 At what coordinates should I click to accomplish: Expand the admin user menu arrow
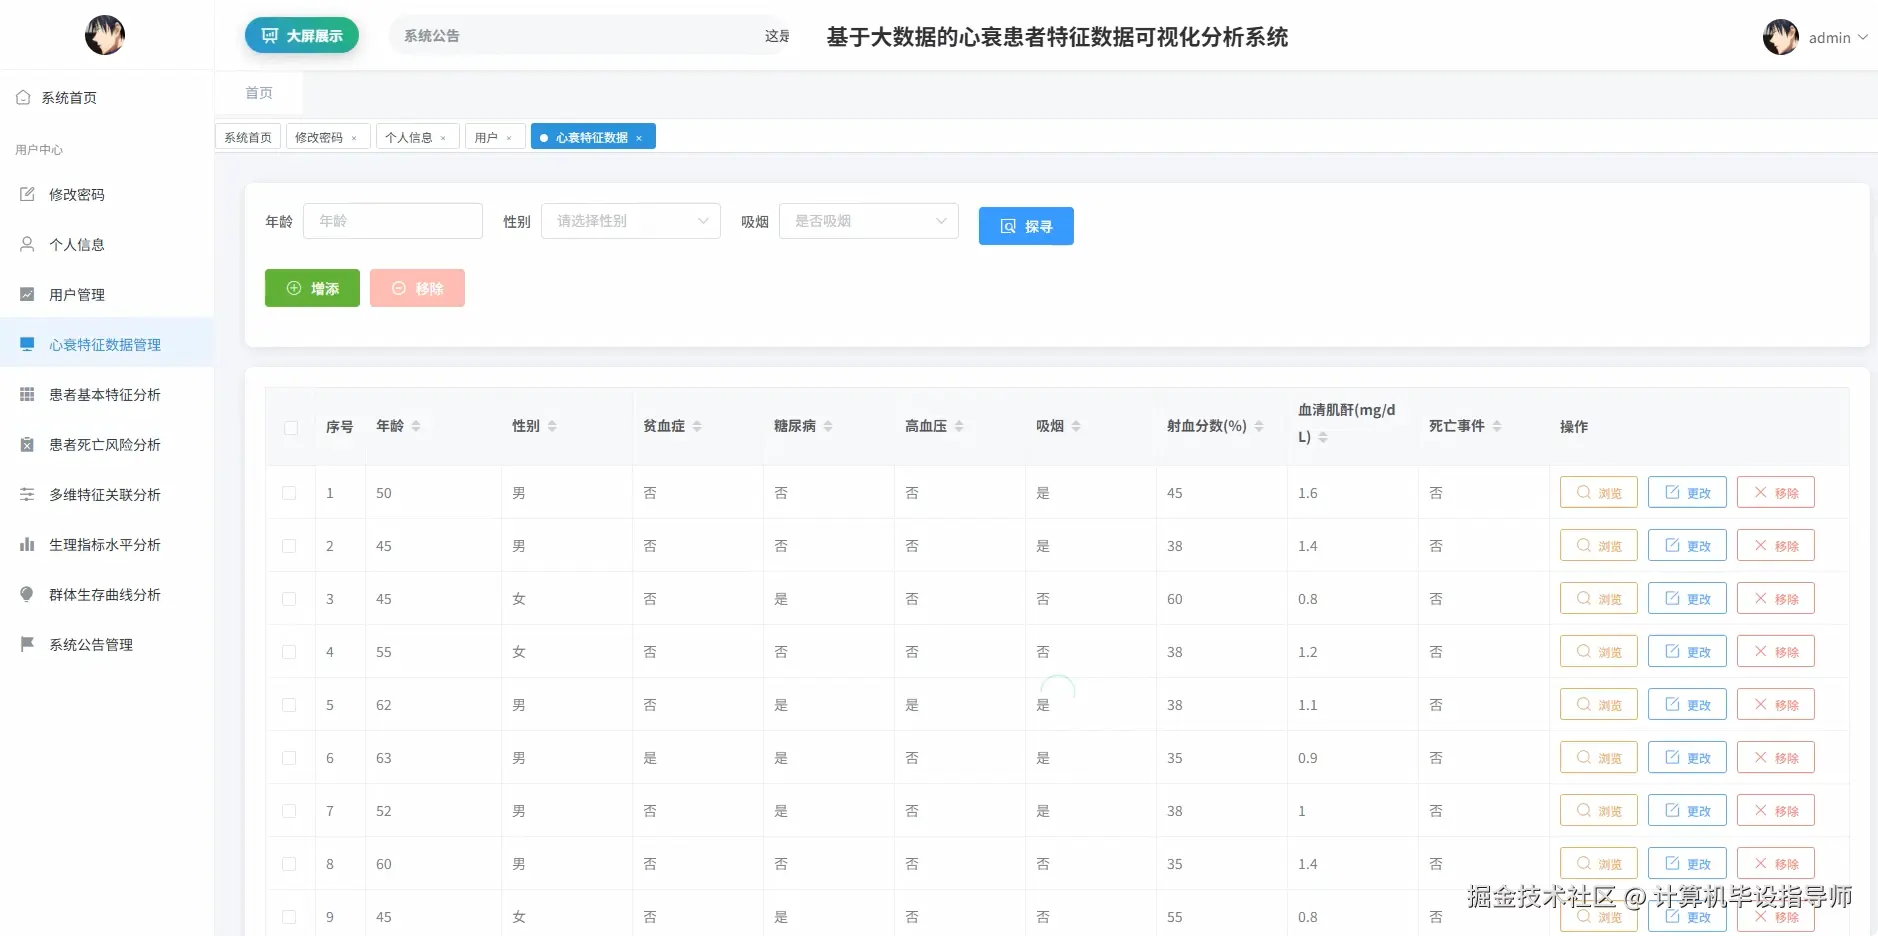pos(1862,38)
